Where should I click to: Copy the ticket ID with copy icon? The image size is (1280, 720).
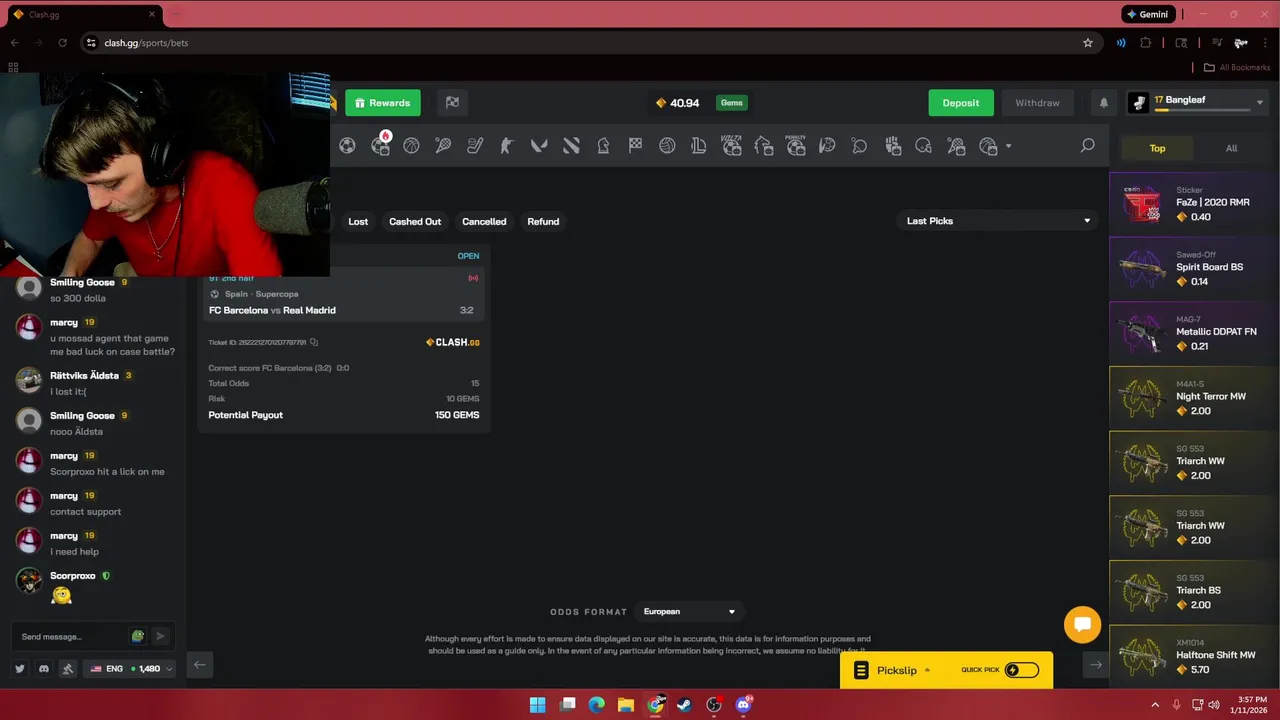pos(314,342)
